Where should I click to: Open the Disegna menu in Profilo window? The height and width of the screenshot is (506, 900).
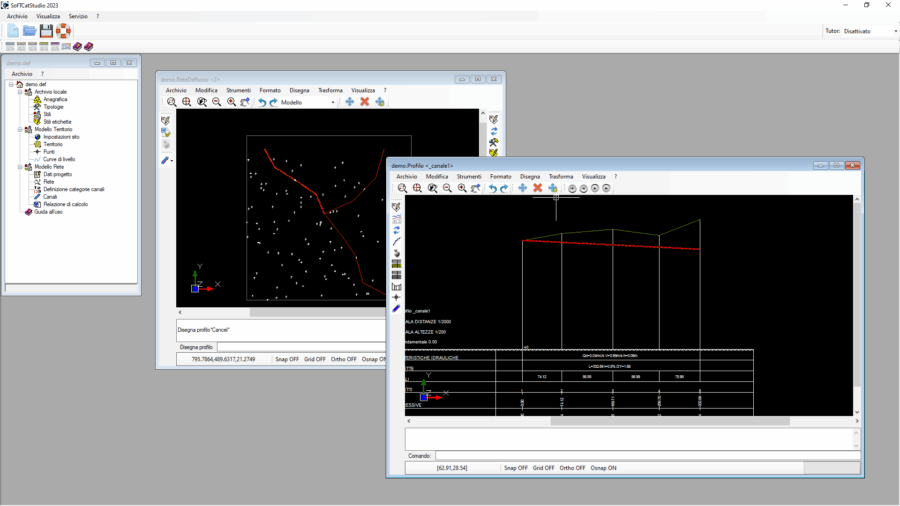529,176
